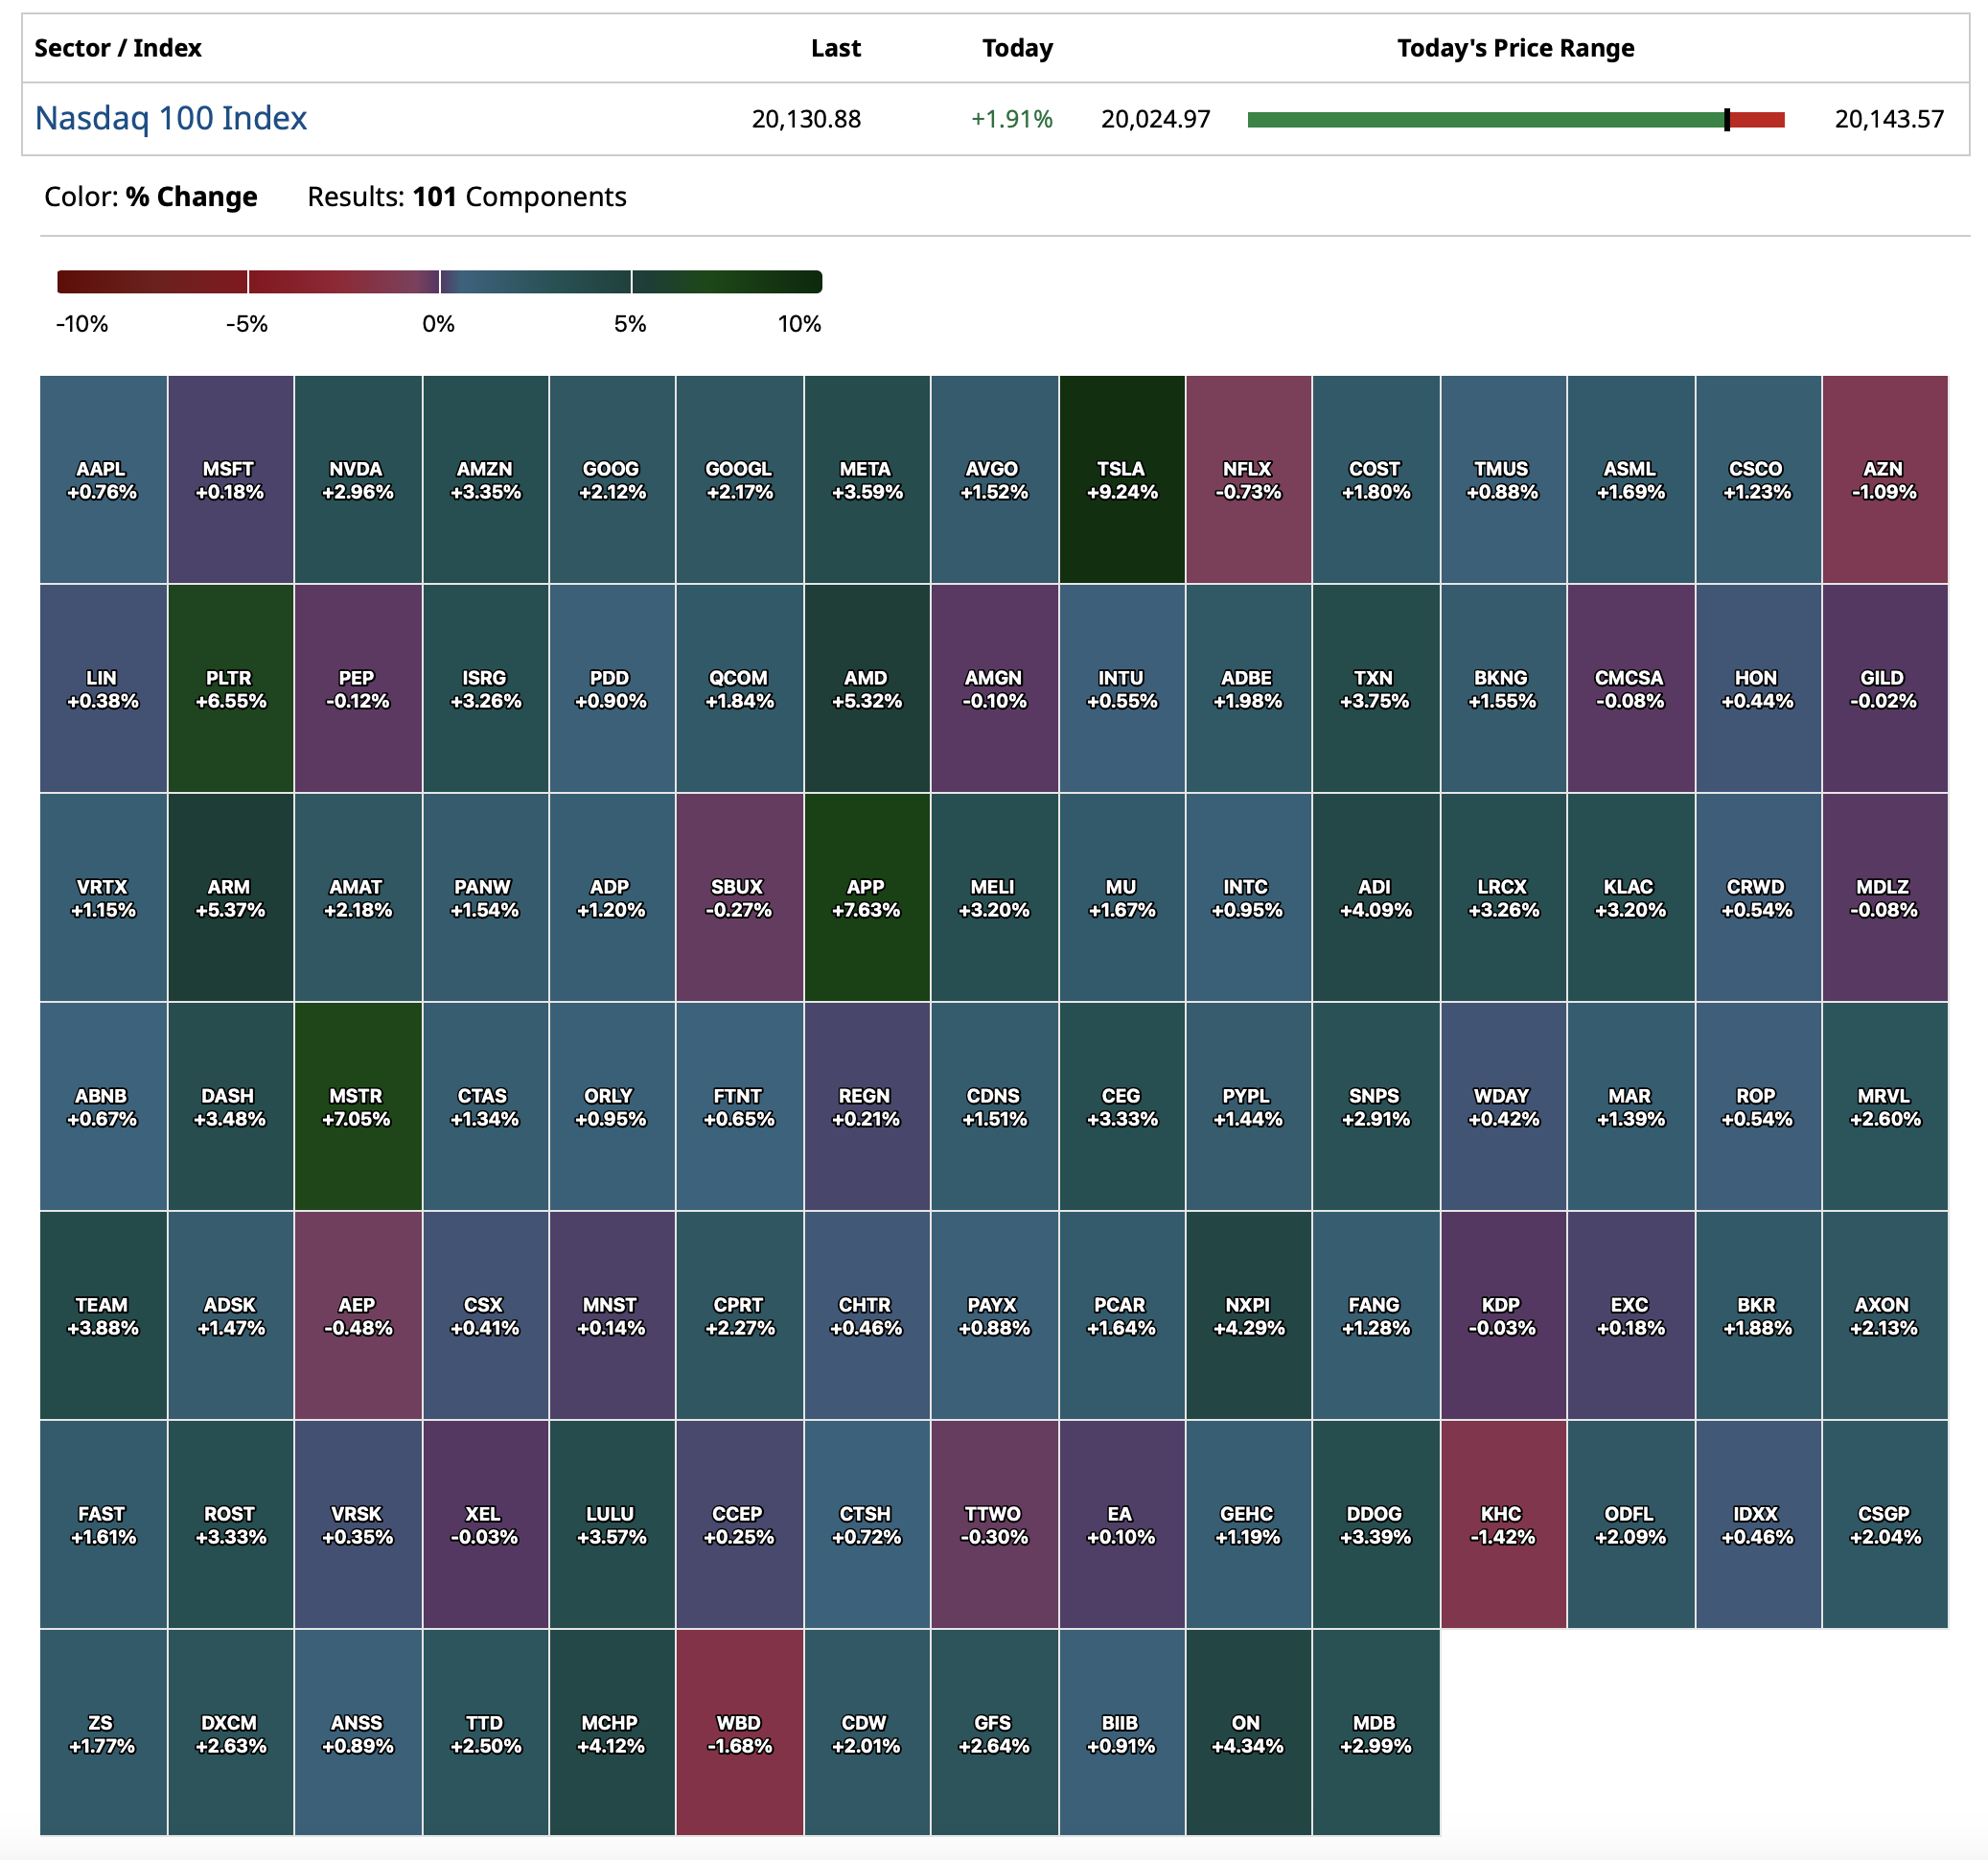Click the Last column header
The image size is (1988, 1860).
click(835, 48)
